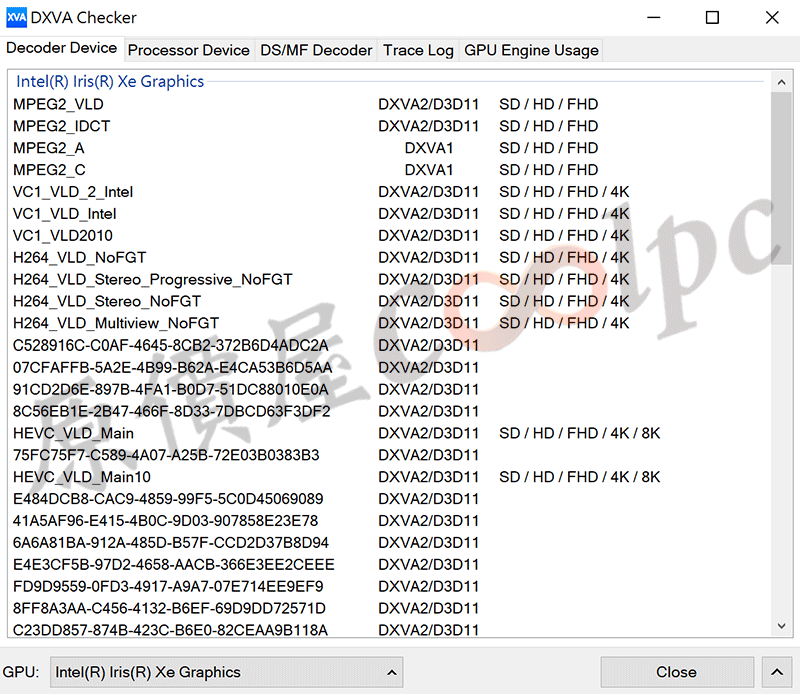The image size is (800, 694).
Task: Select the 91CD2D6E-897B-4FA1-B0D7-51DC88010E0A row
Action: tap(389, 389)
